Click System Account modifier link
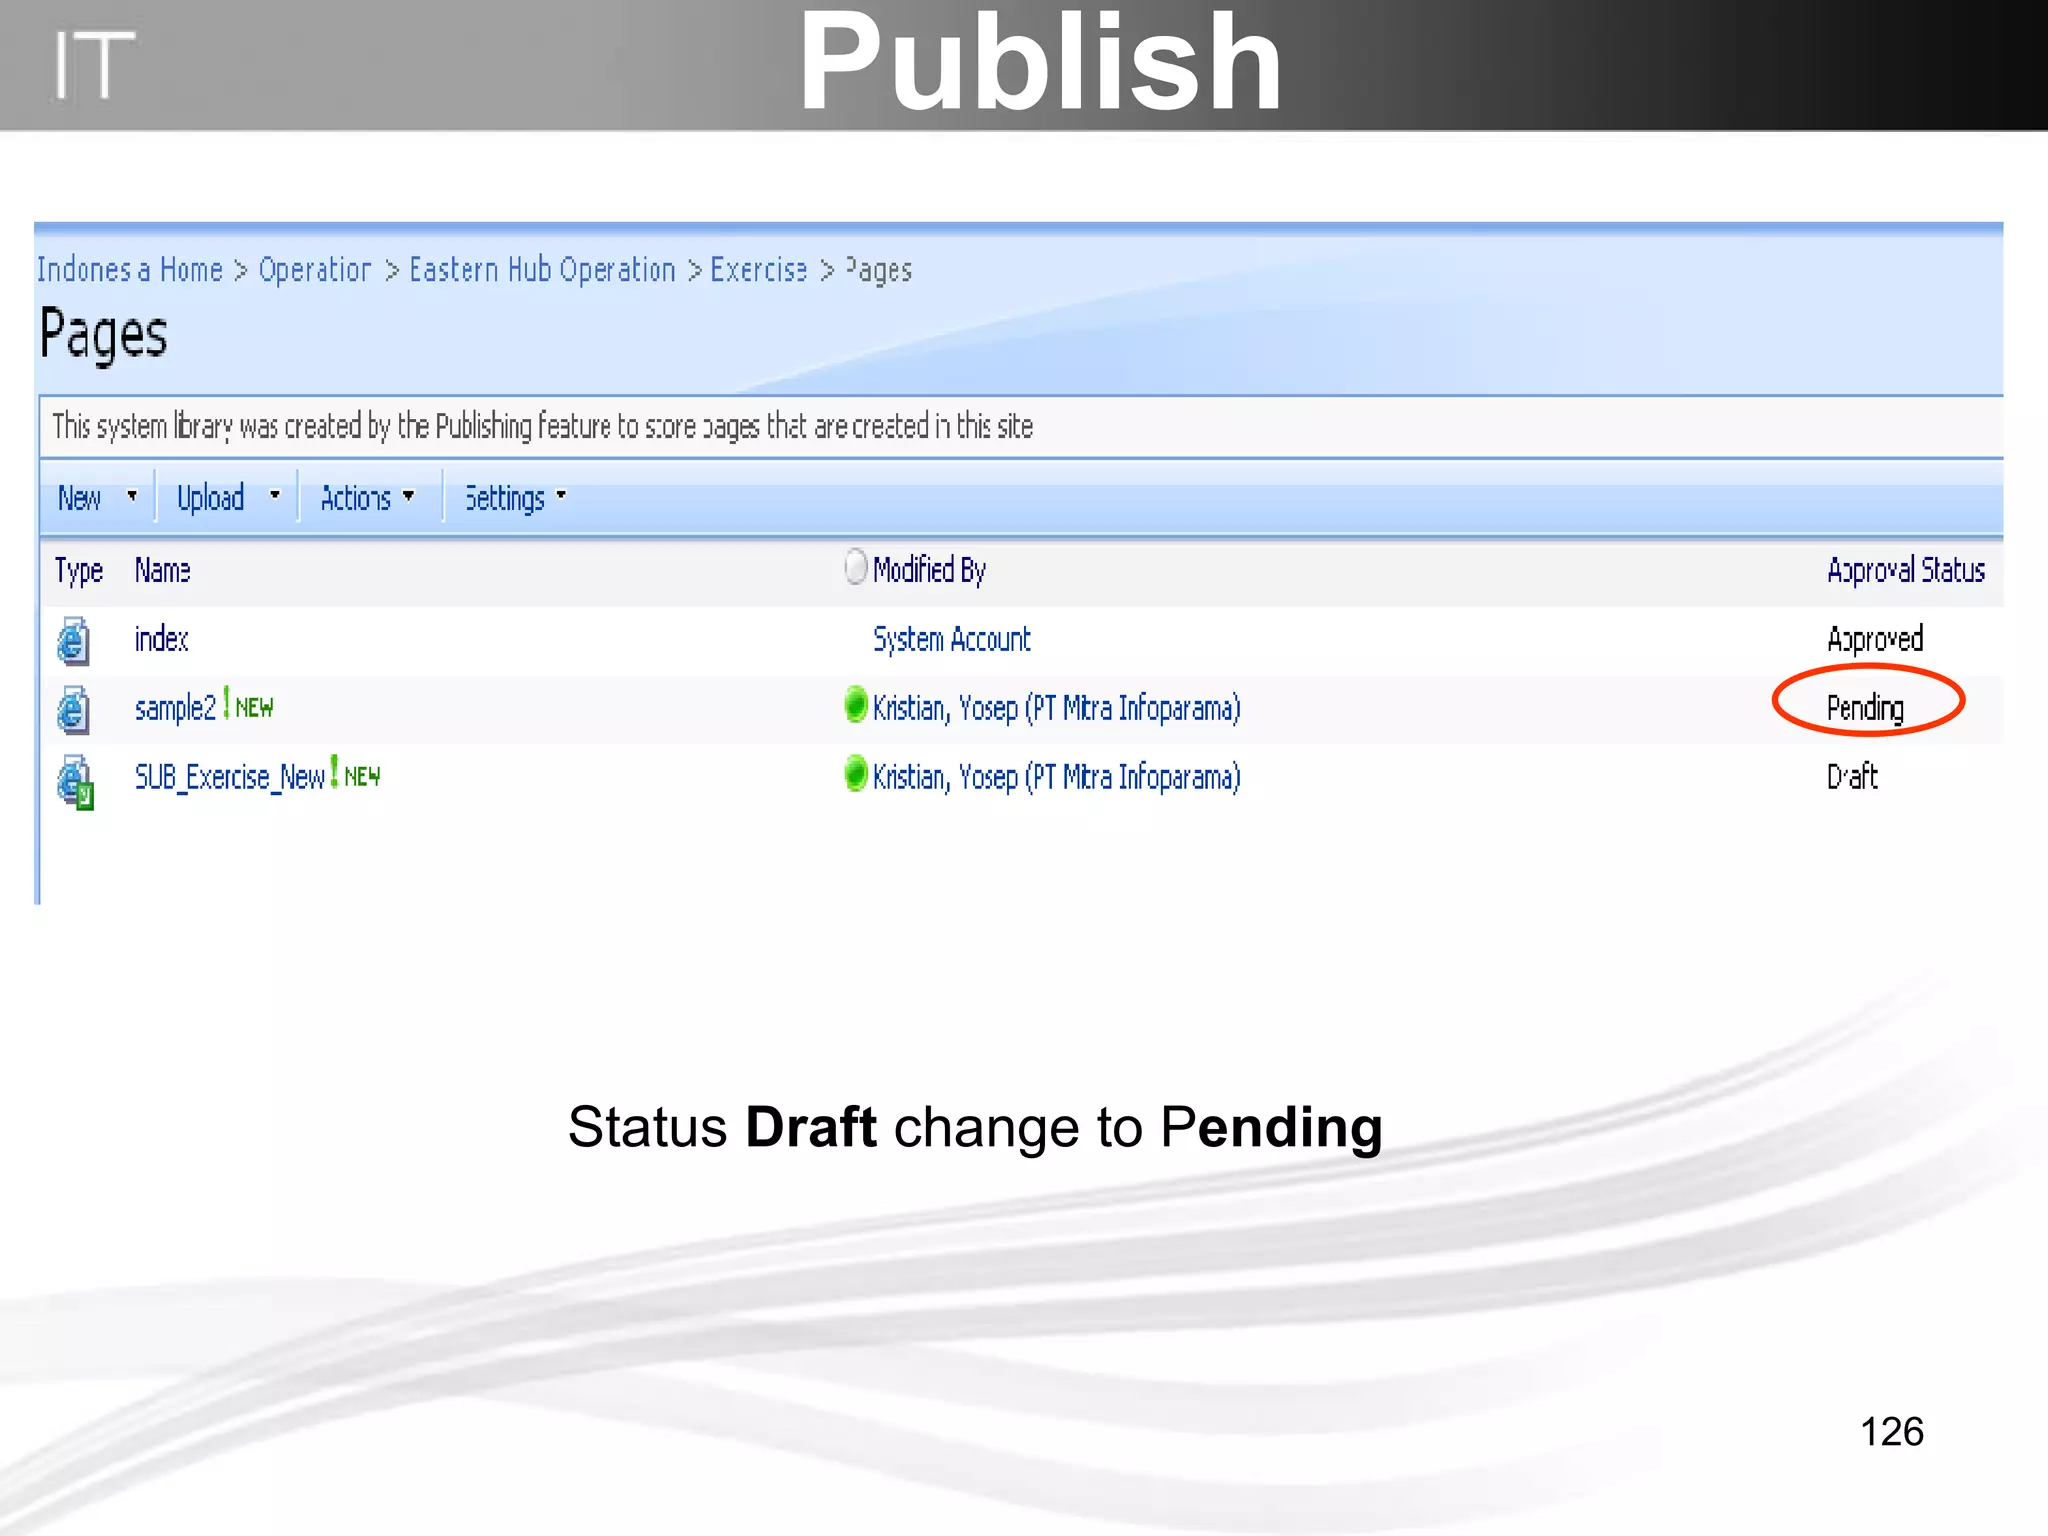This screenshot has width=2048, height=1536. pyautogui.click(x=951, y=639)
